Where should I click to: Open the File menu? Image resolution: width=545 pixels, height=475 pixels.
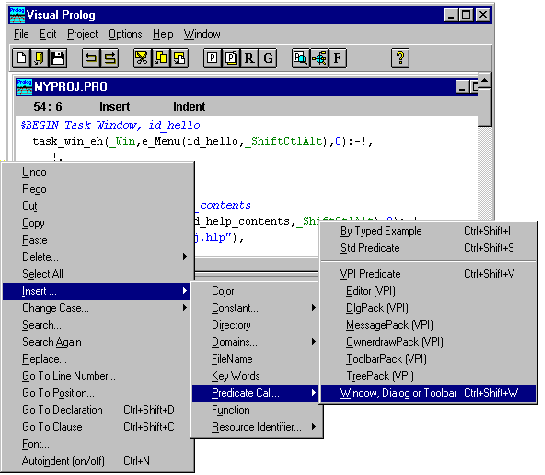click(21, 34)
